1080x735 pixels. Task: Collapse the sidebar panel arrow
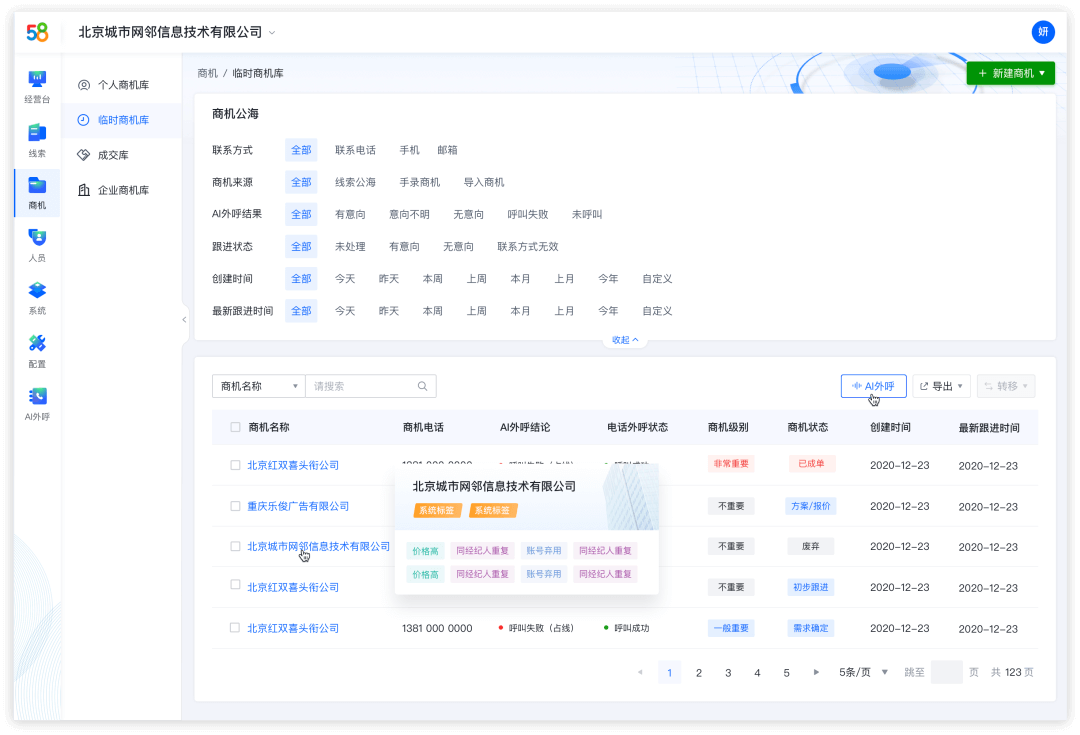[185, 319]
